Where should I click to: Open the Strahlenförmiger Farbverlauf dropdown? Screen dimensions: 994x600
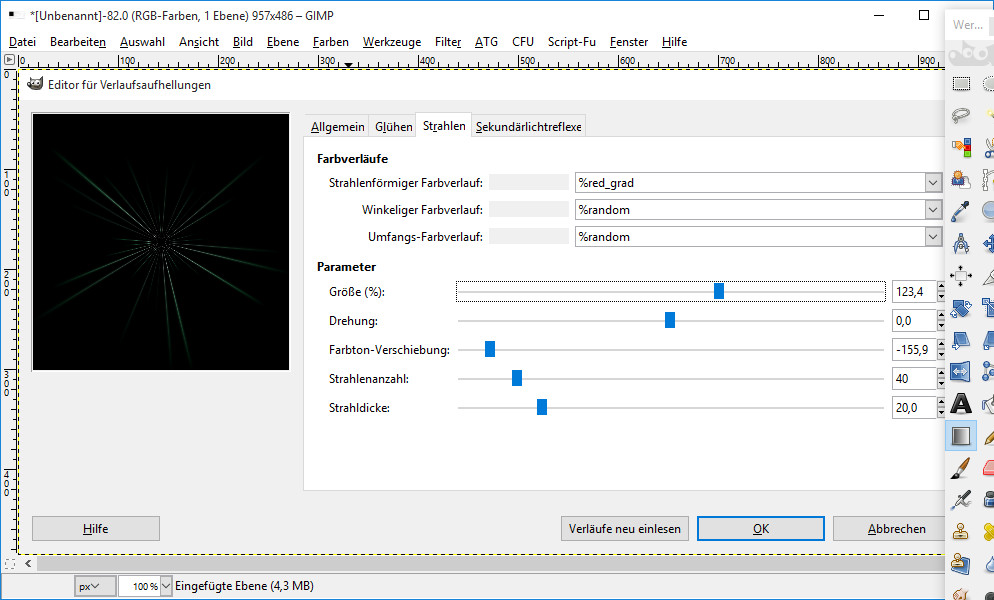coord(933,183)
